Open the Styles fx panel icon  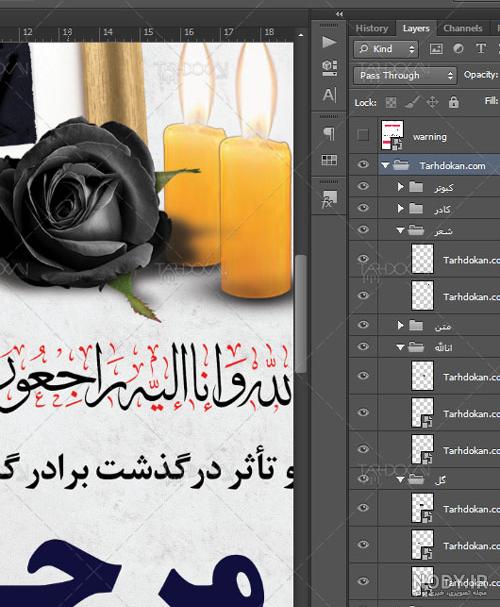point(329,199)
